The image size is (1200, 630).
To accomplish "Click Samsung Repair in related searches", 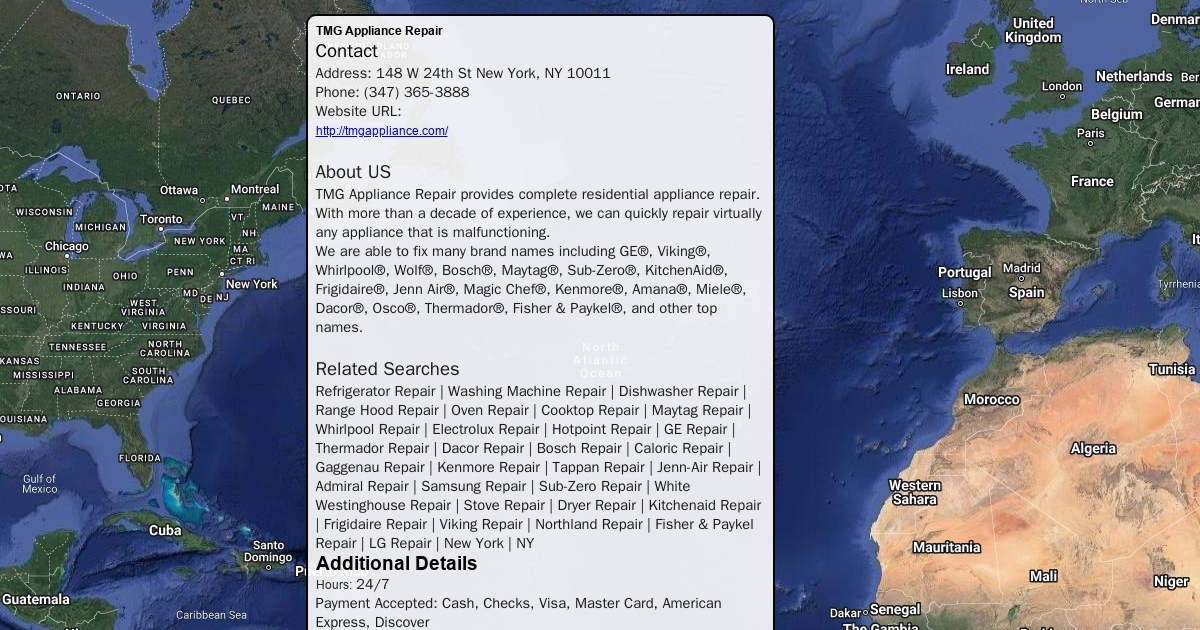I will (x=473, y=486).
